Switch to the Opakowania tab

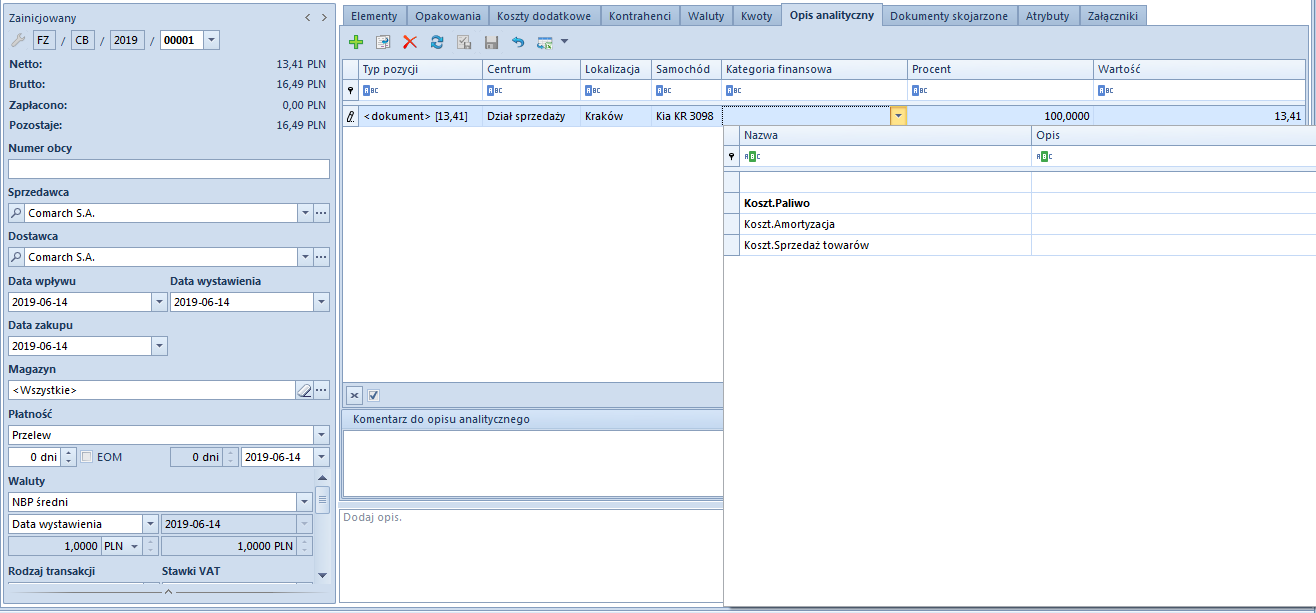(448, 16)
